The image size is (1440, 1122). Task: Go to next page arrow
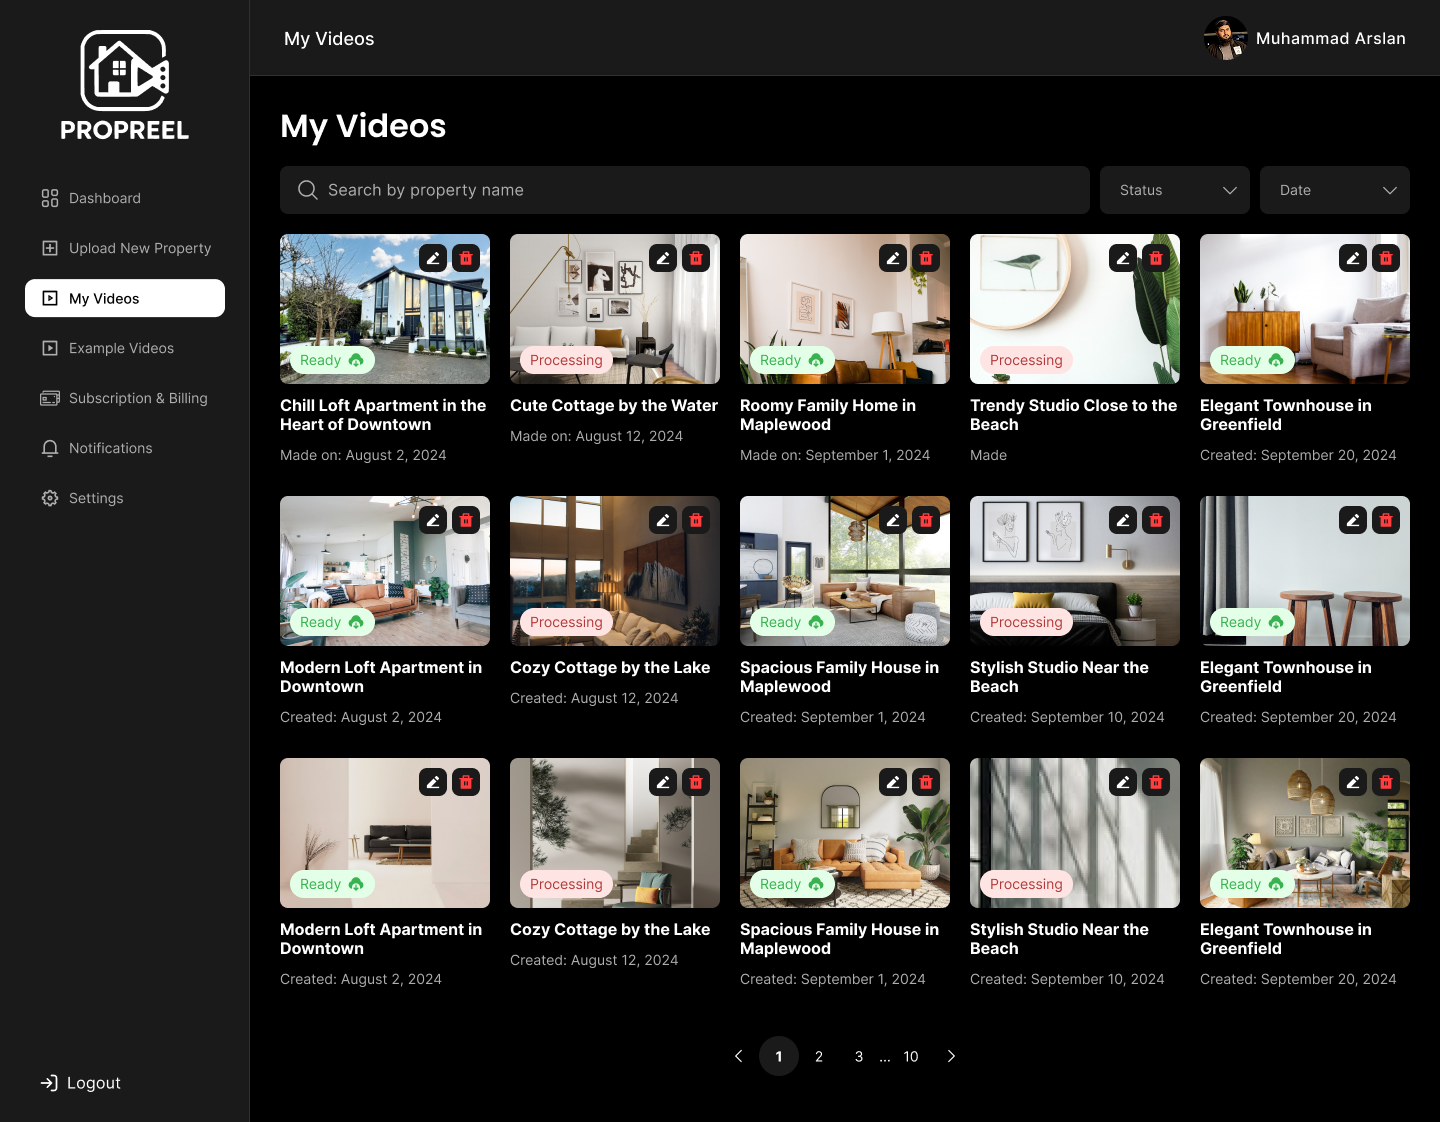(951, 1056)
